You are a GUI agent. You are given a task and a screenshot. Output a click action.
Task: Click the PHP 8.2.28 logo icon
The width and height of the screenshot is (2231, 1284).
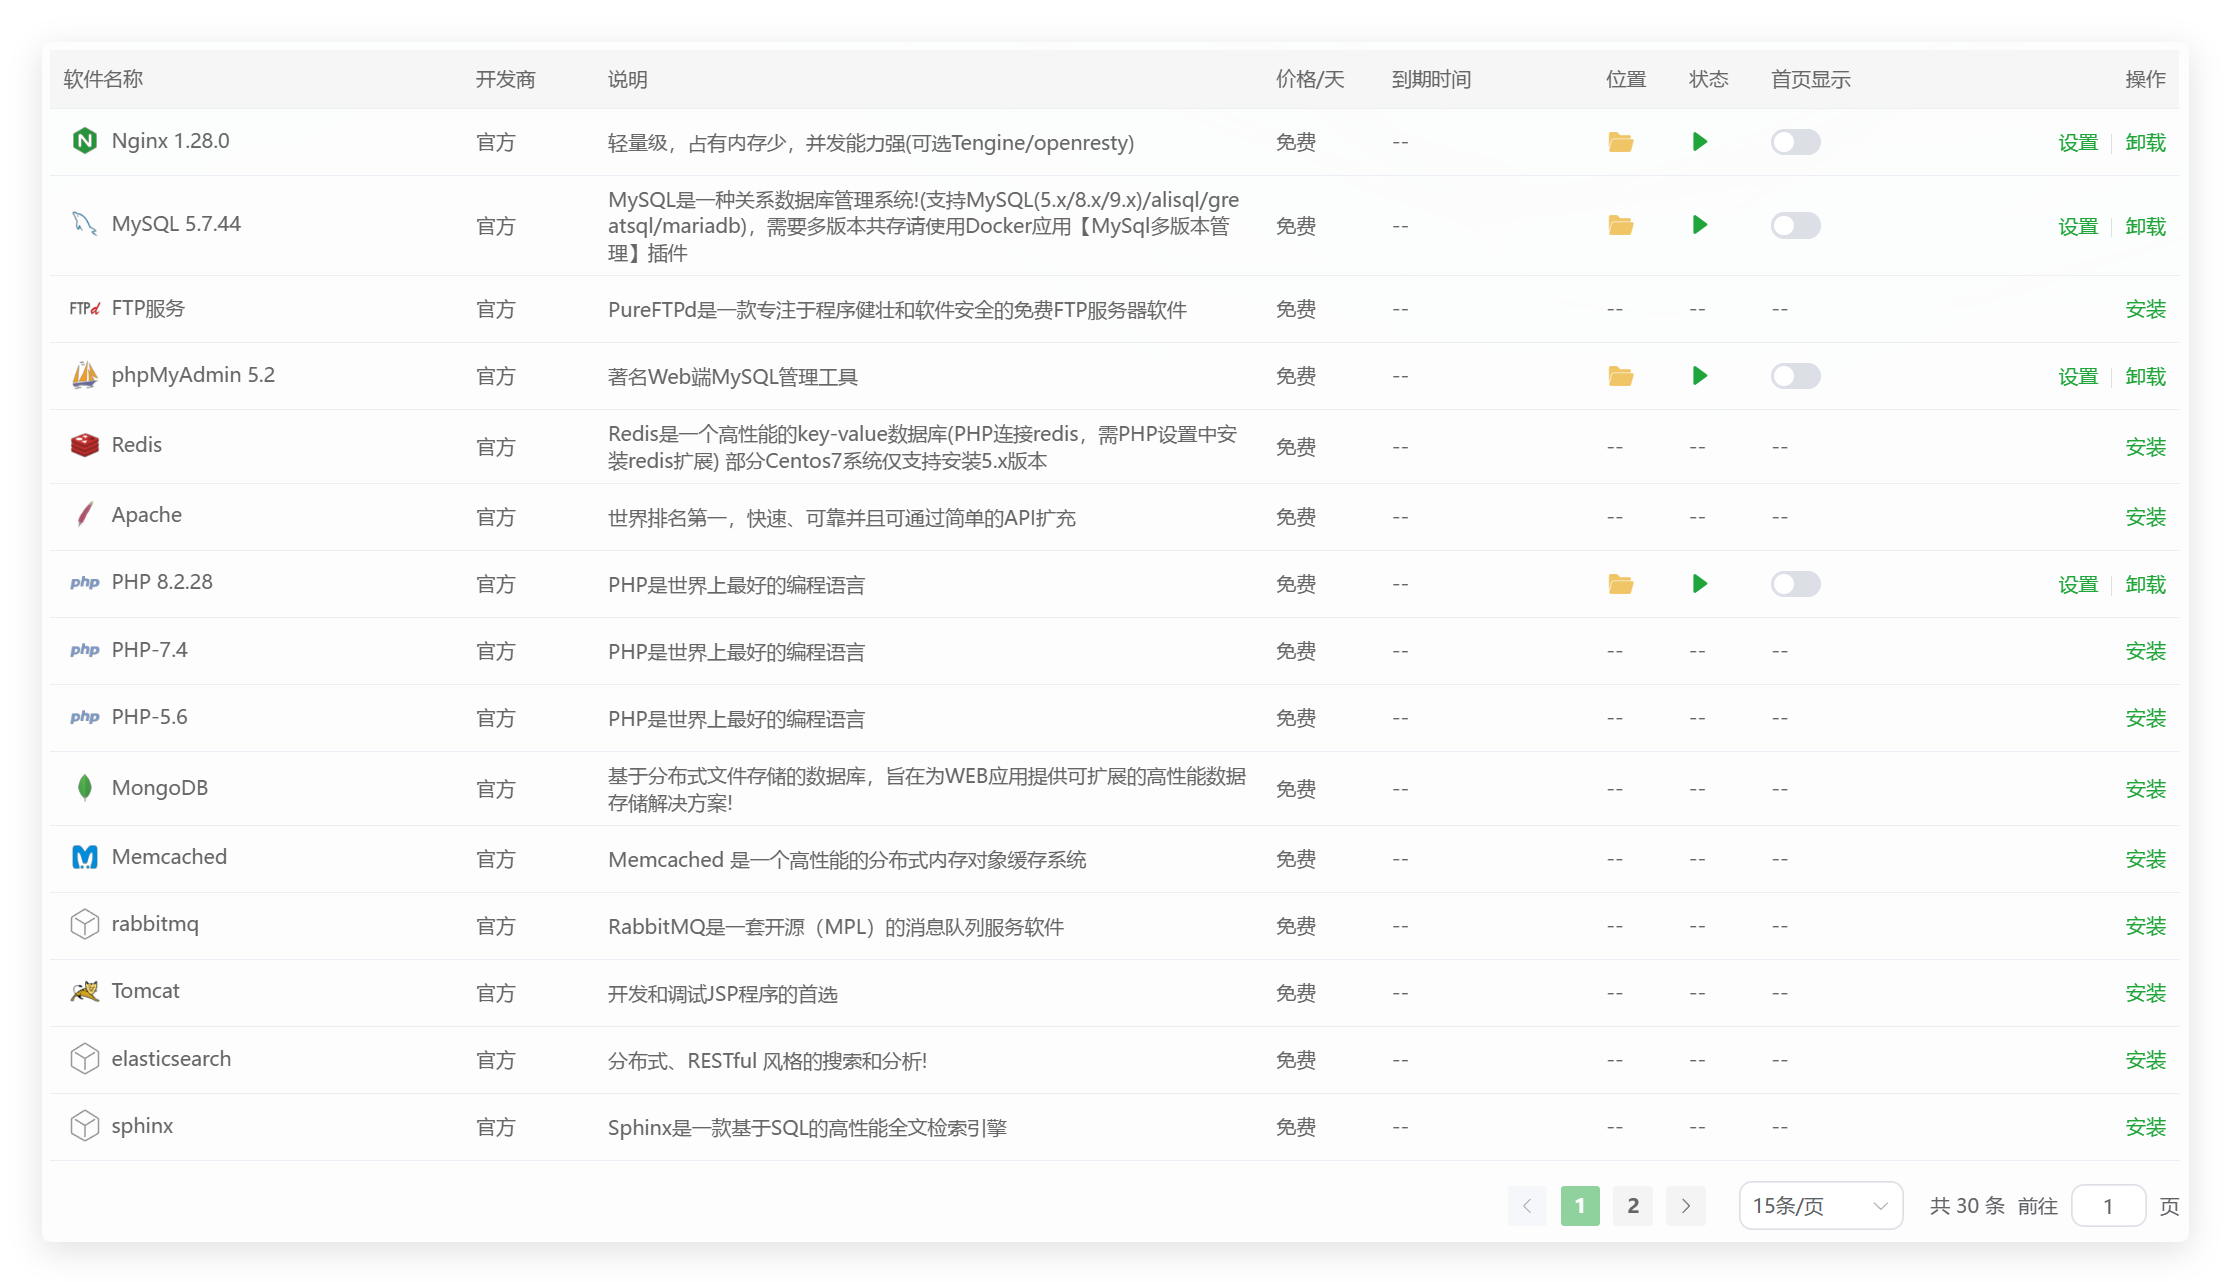click(85, 582)
